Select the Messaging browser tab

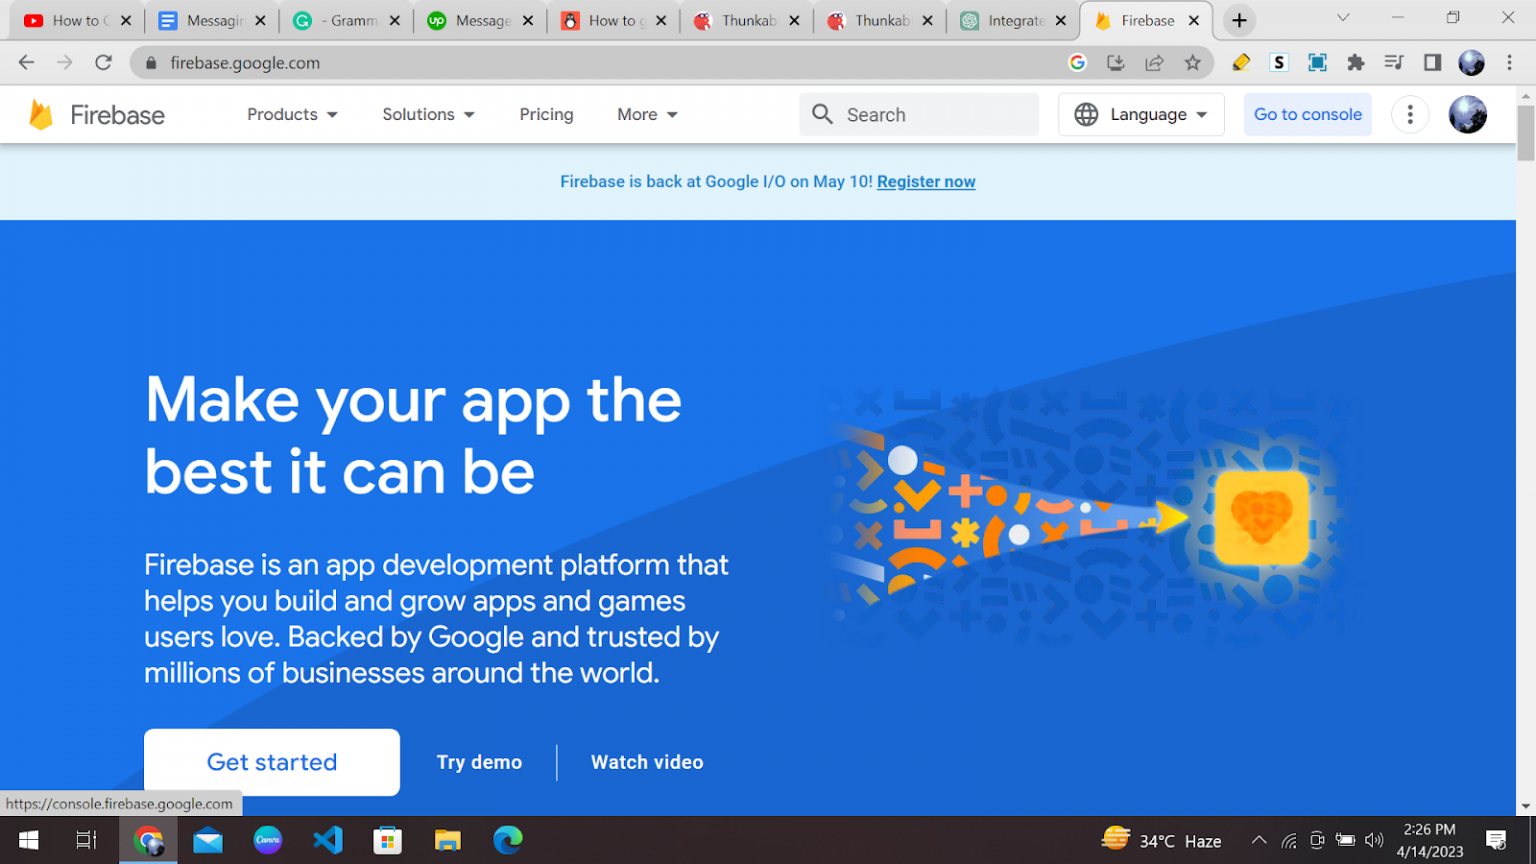coord(205,19)
